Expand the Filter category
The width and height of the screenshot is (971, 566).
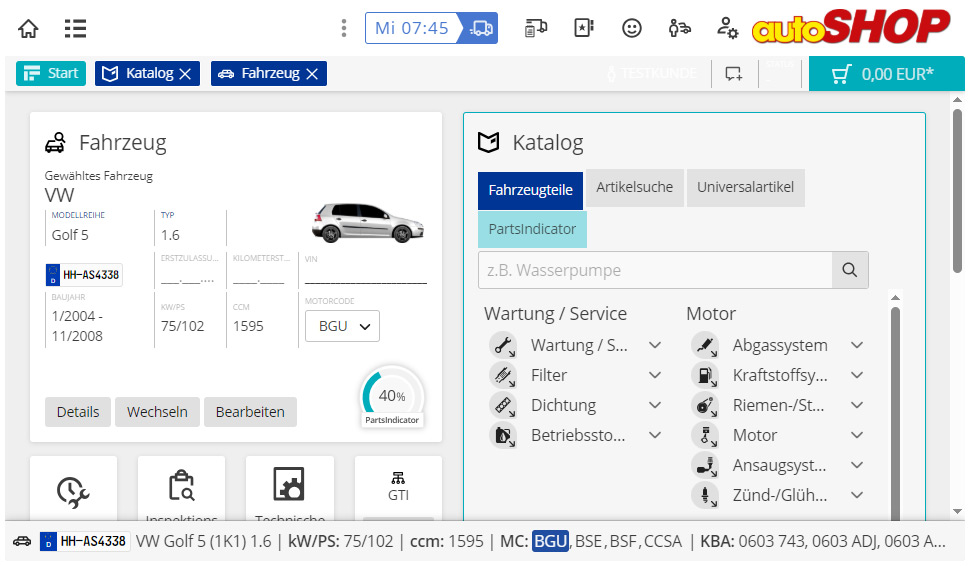click(x=655, y=375)
